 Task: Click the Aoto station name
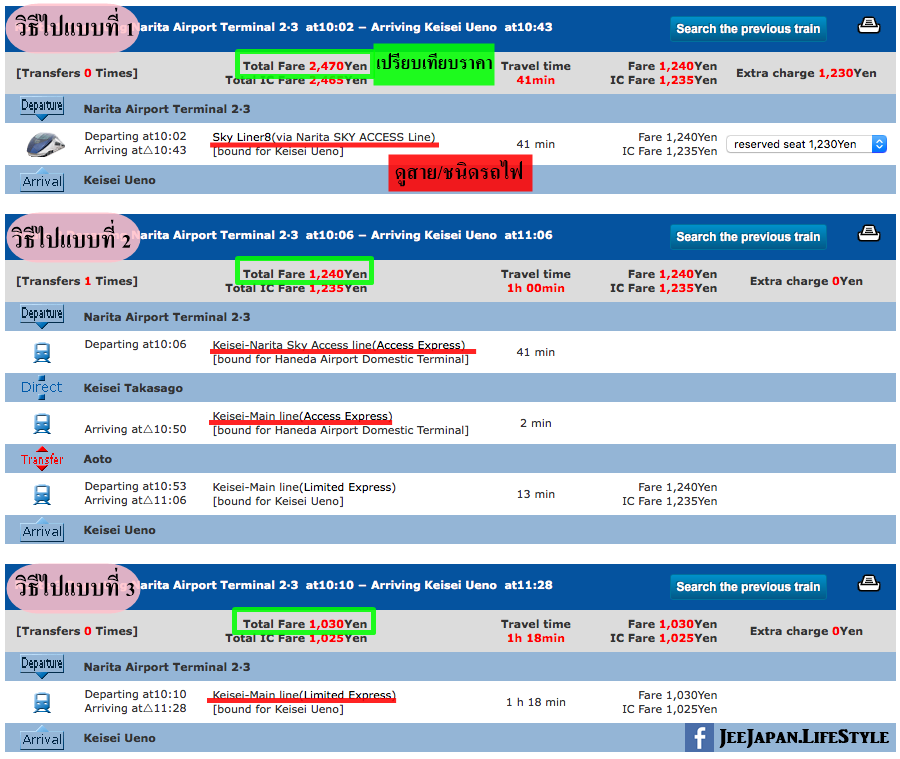(x=98, y=459)
